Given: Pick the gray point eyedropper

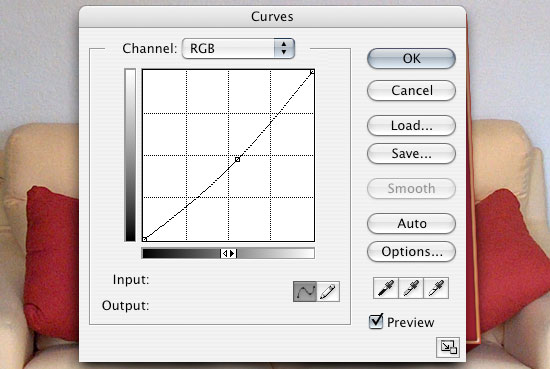Looking at the screenshot, I should point(411,288).
